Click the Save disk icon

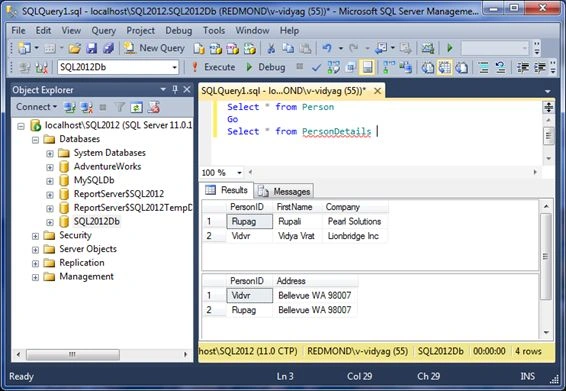pyautogui.click(x=92, y=48)
